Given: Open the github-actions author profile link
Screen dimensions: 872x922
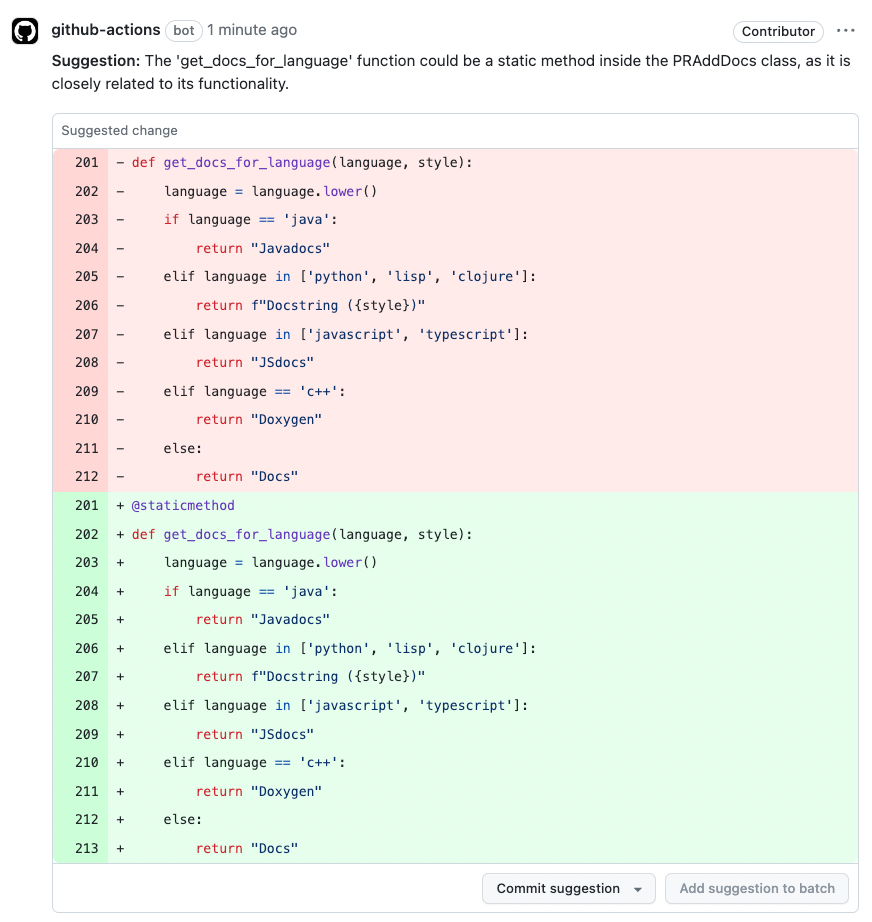Looking at the screenshot, I should click(x=105, y=30).
